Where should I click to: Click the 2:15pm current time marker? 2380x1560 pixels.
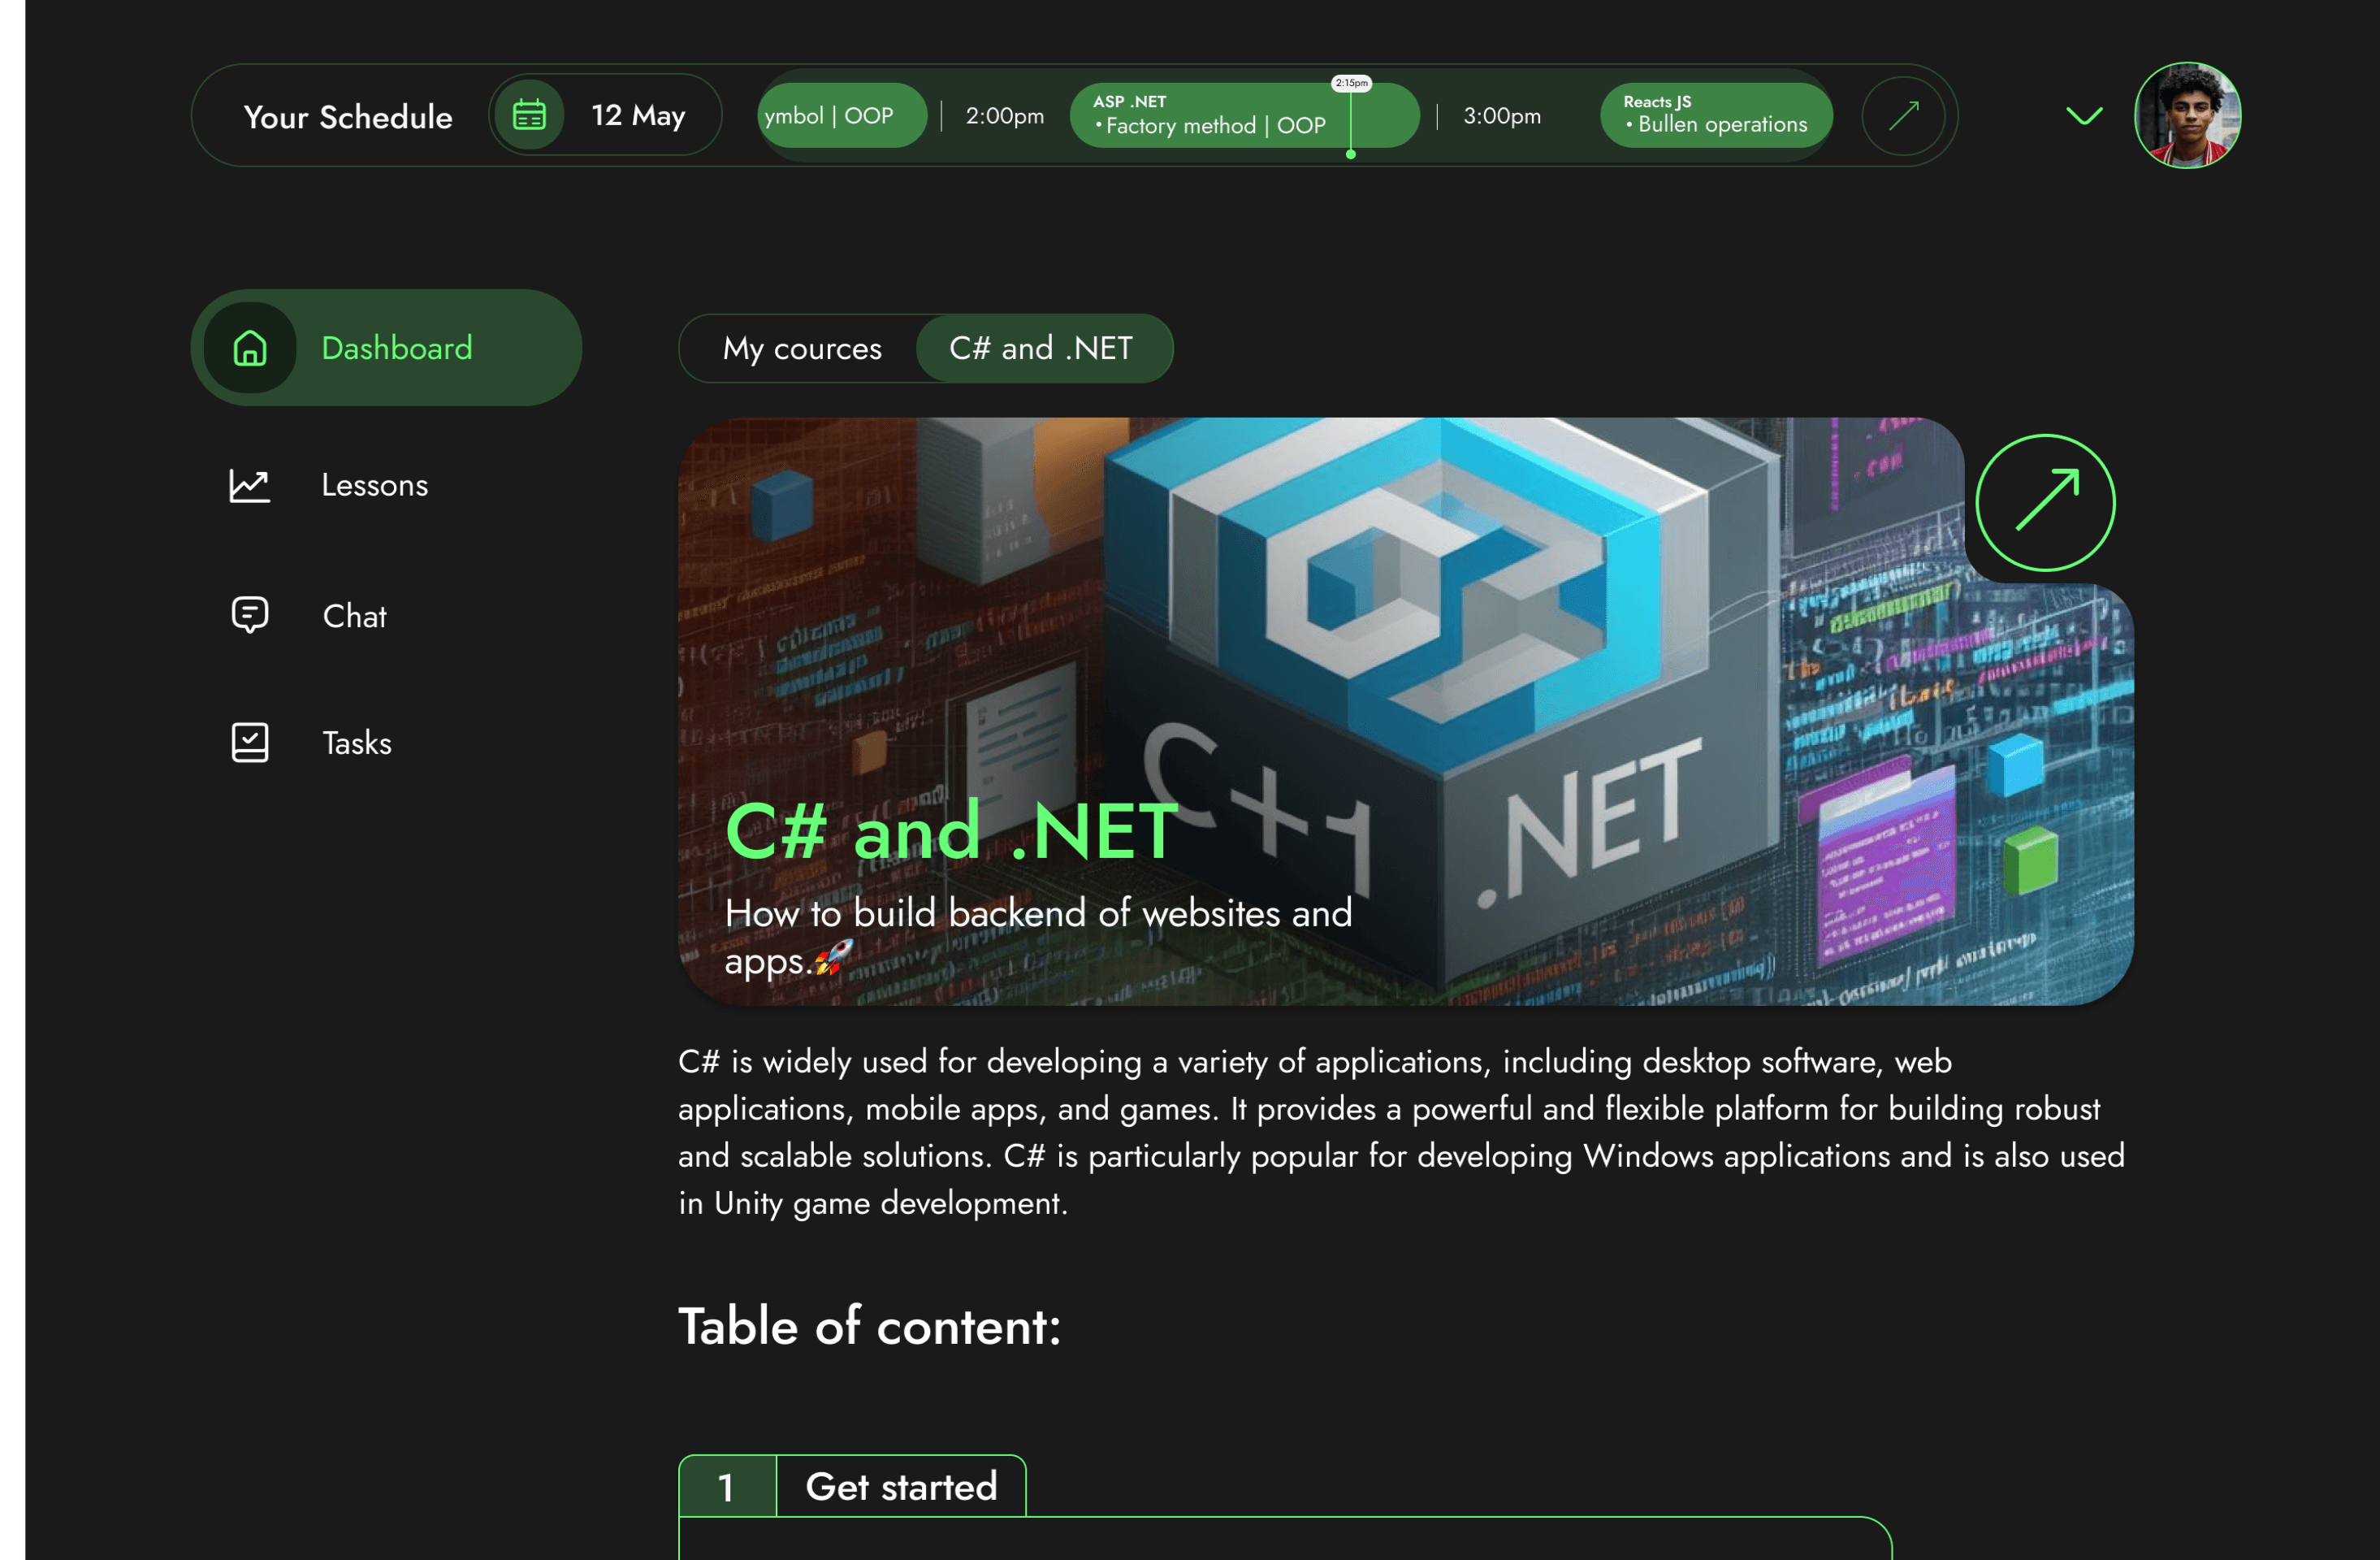1351,84
